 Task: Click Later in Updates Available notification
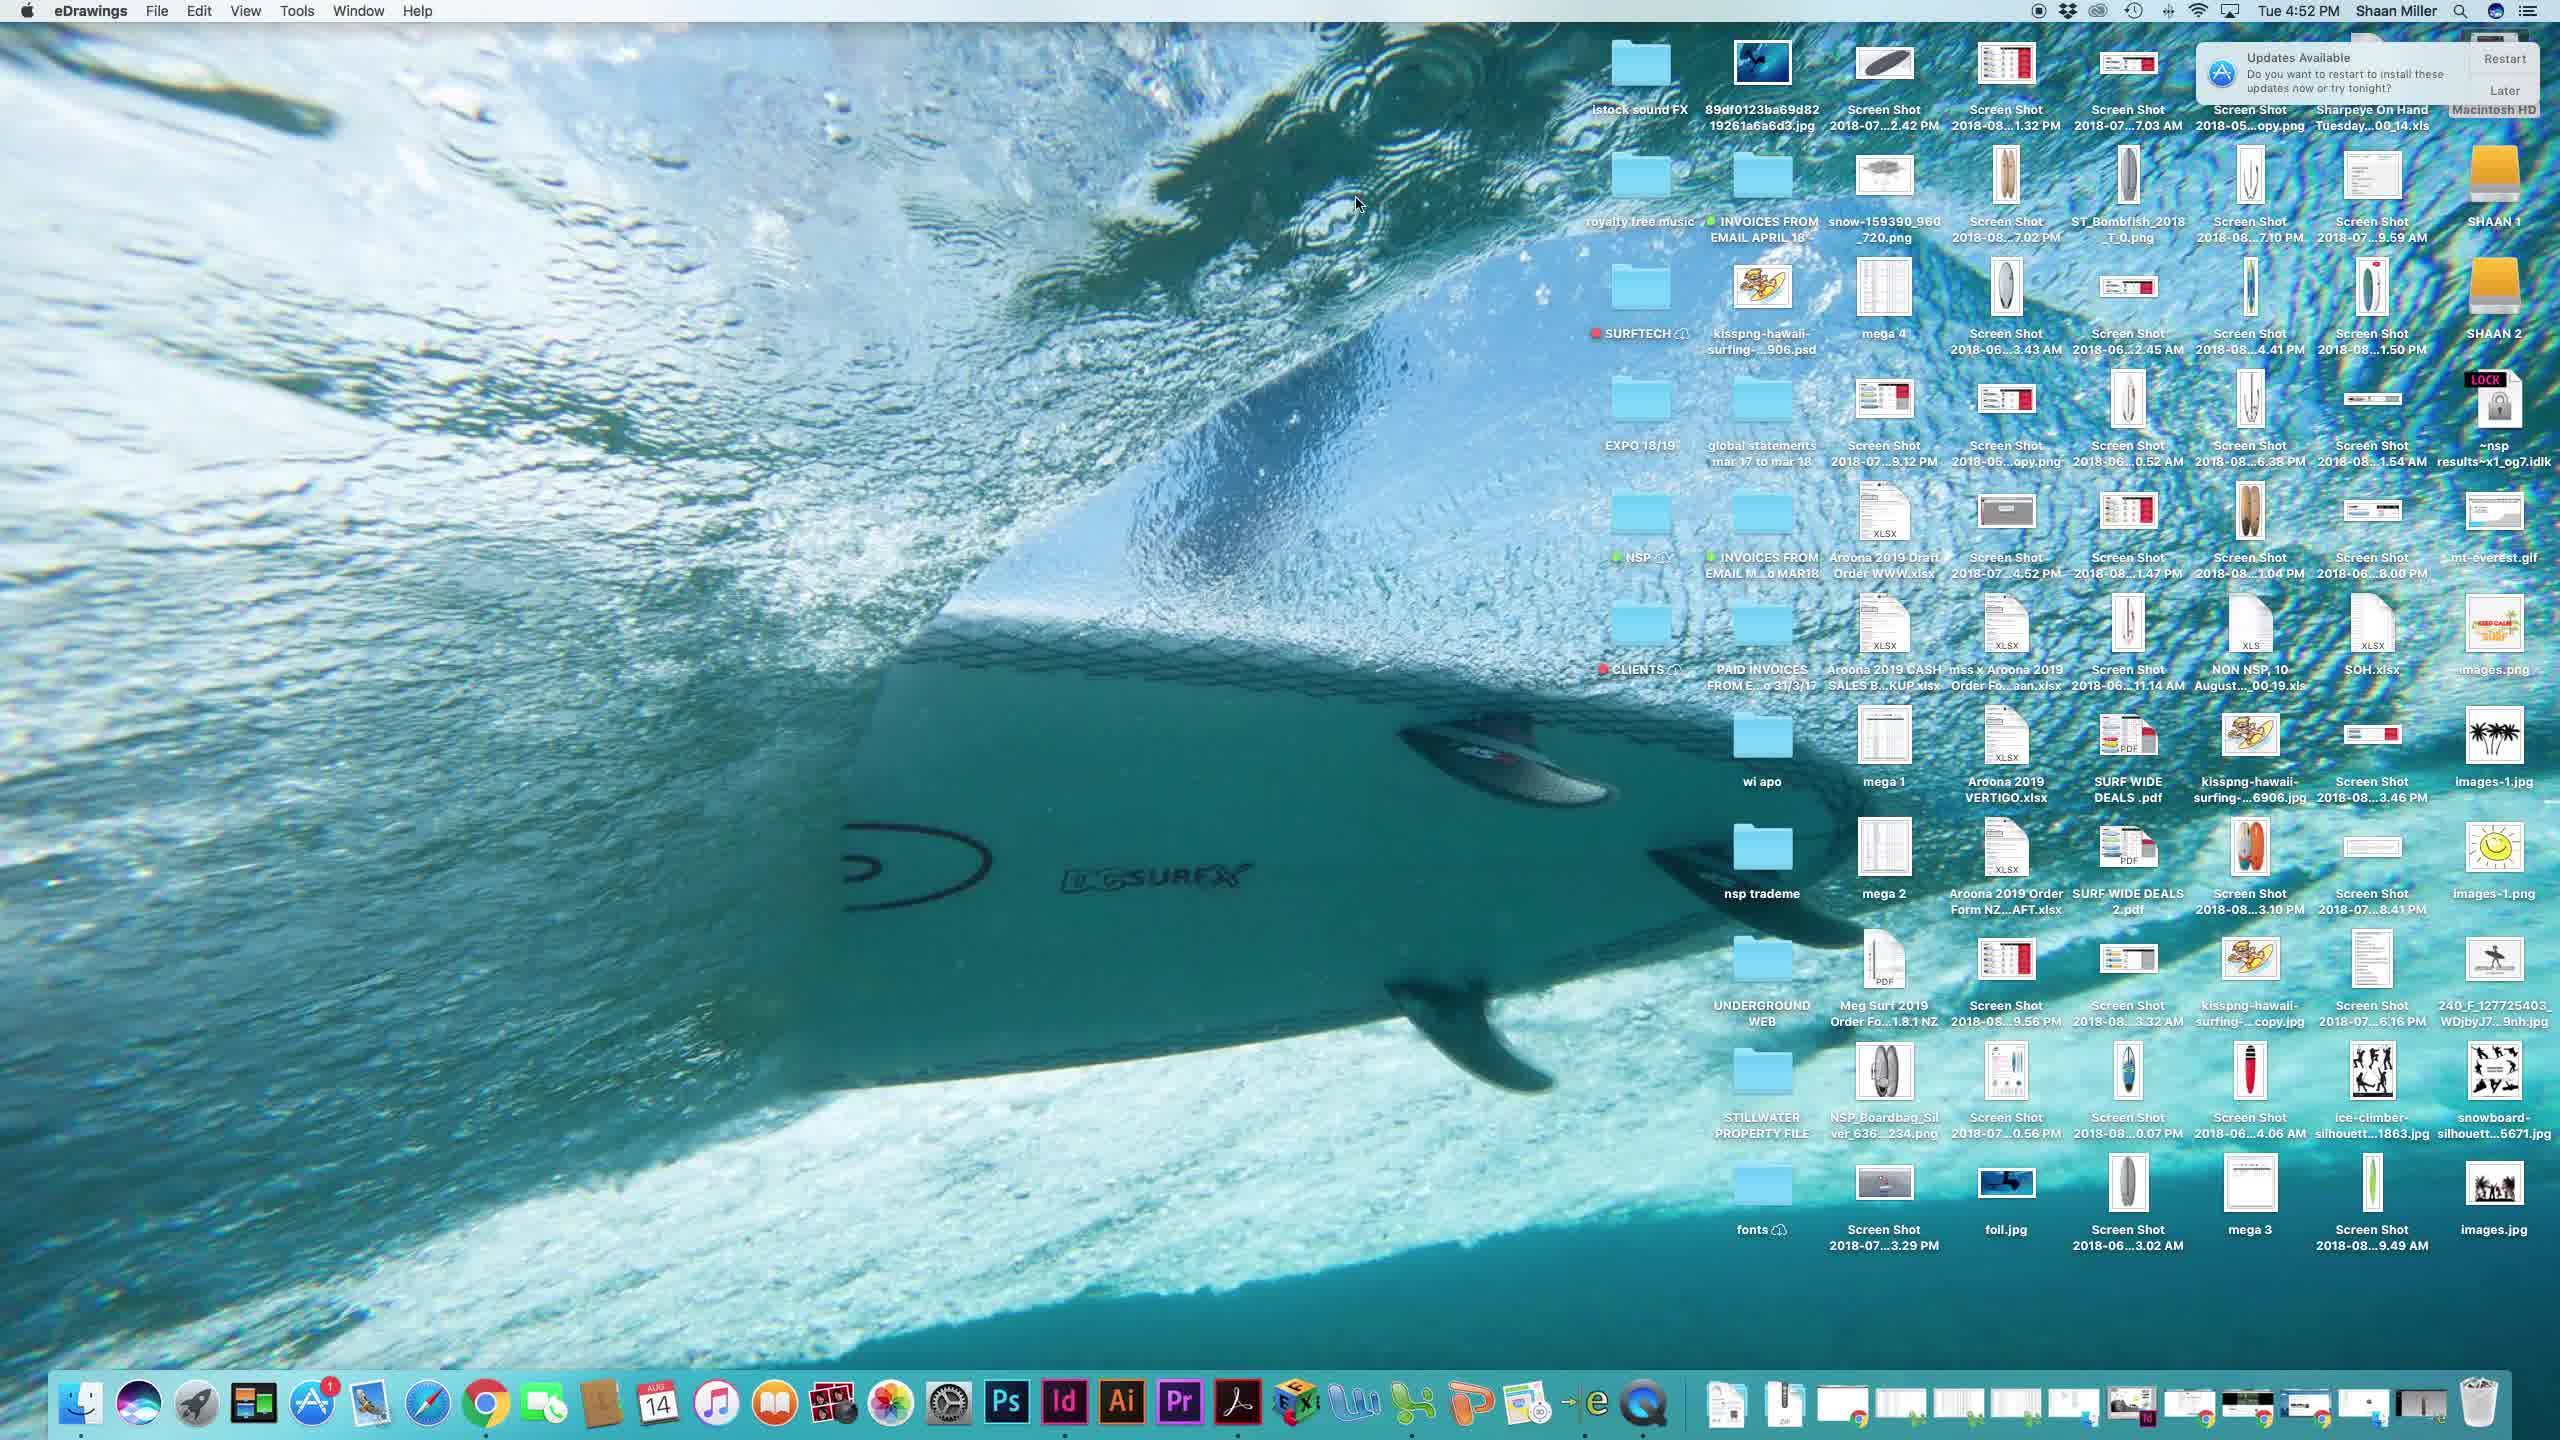tap(2504, 90)
